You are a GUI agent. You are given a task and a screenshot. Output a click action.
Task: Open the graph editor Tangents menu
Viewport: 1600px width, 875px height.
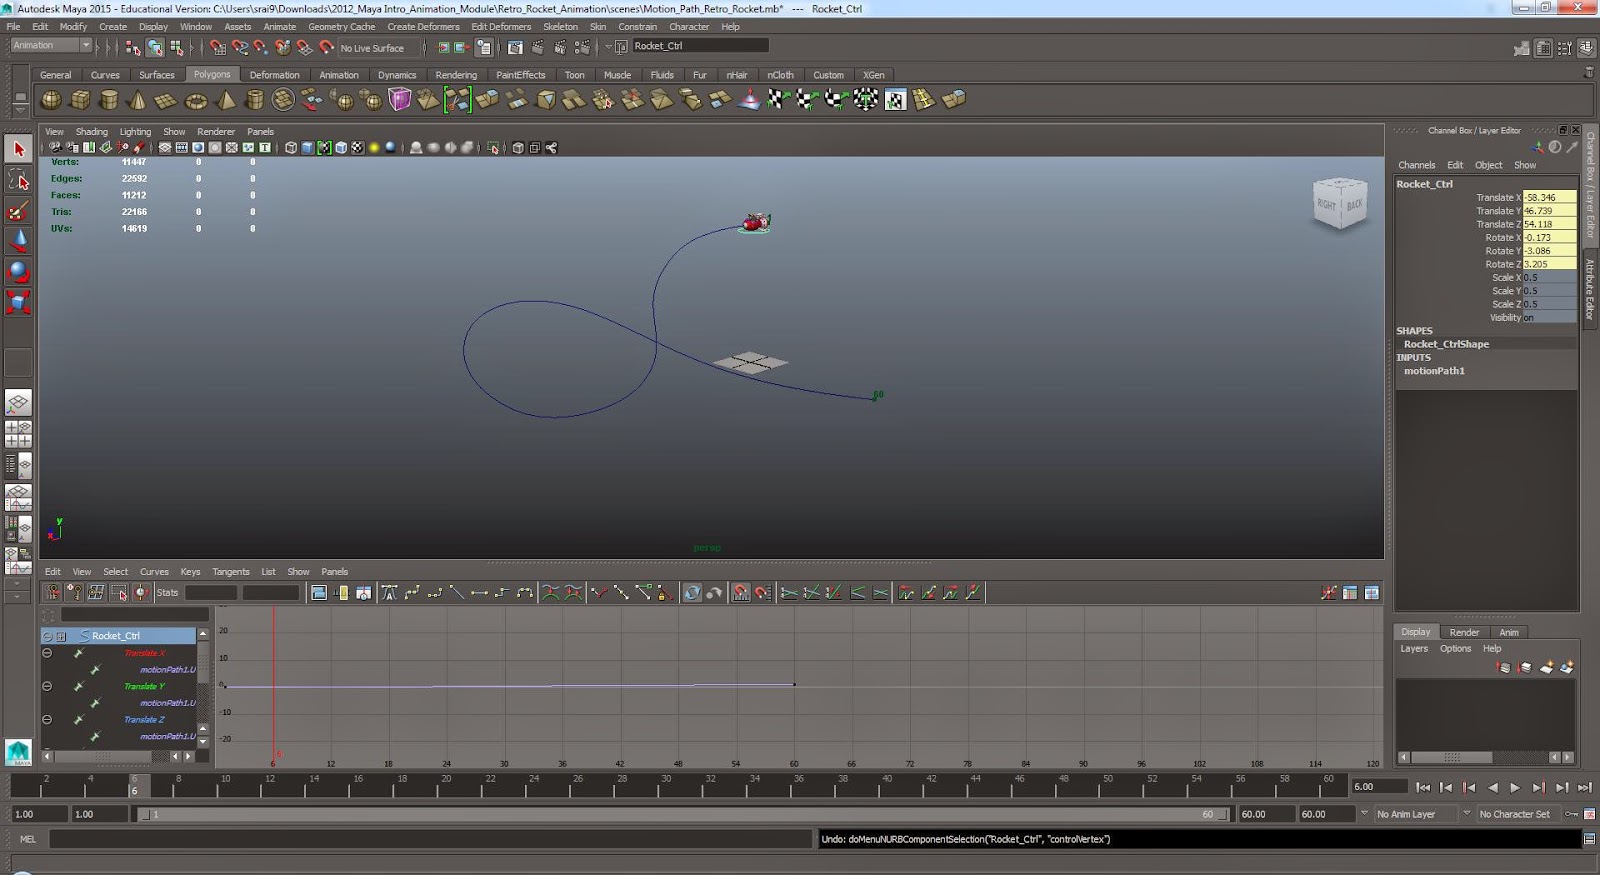tap(231, 572)
